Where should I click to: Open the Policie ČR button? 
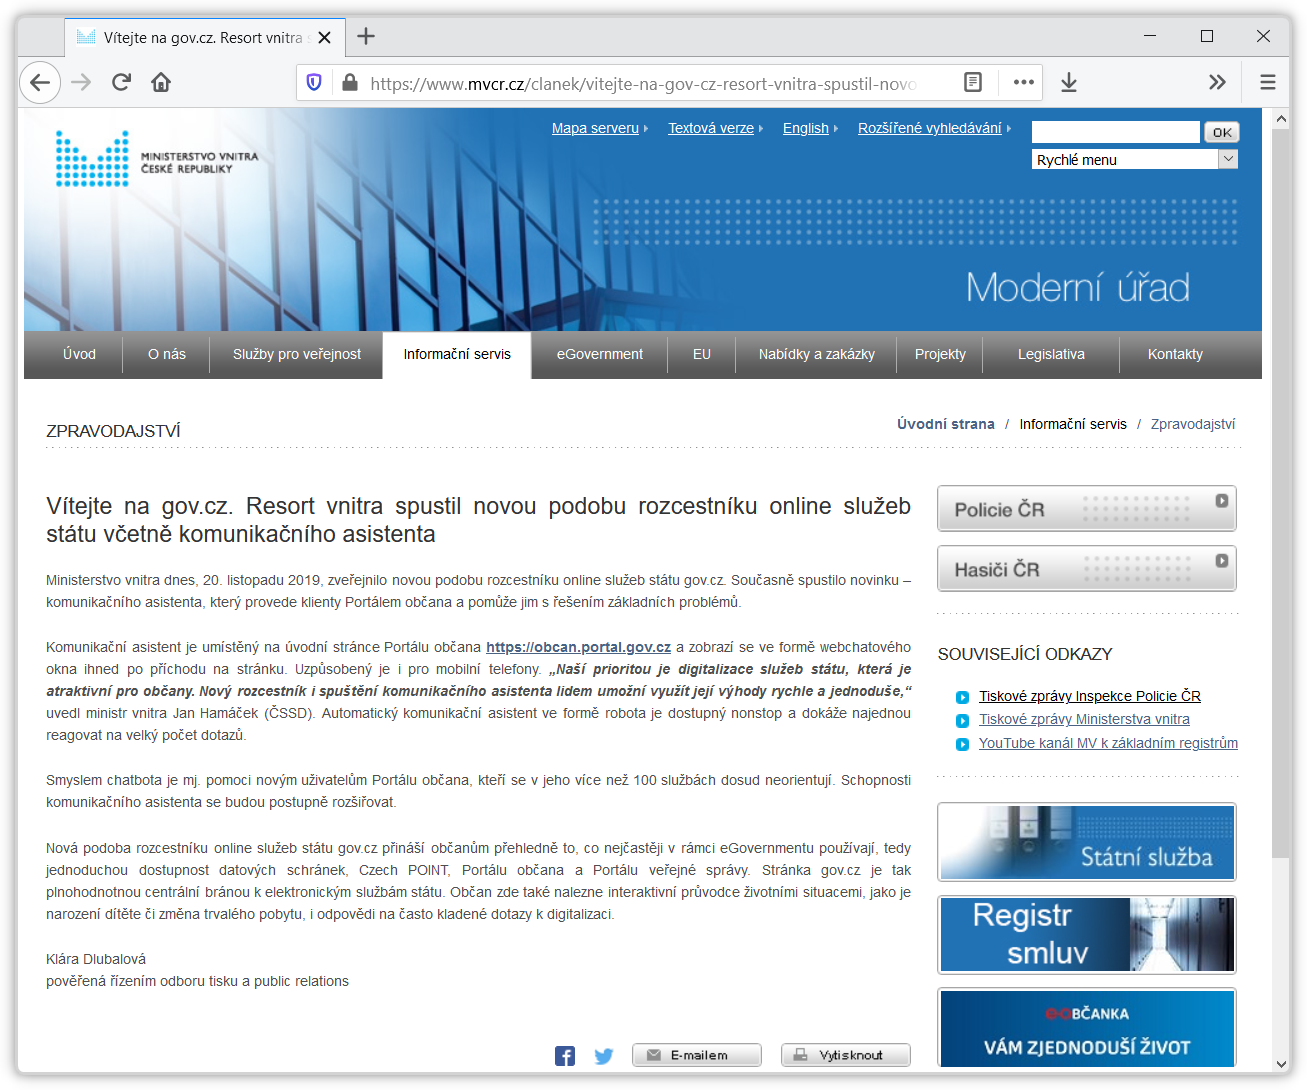[x=1087, y=508]
